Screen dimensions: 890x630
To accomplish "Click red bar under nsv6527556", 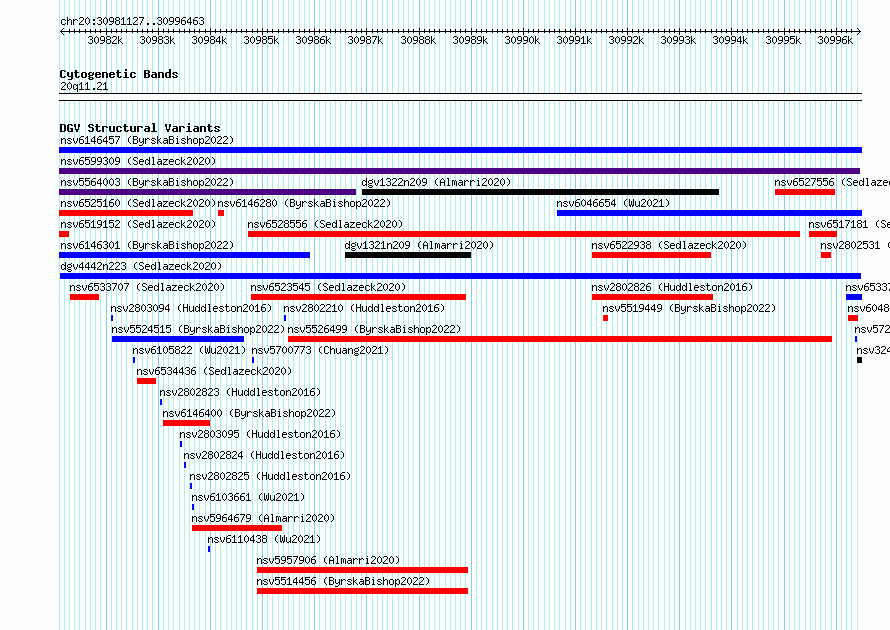I will coord(805,192).
